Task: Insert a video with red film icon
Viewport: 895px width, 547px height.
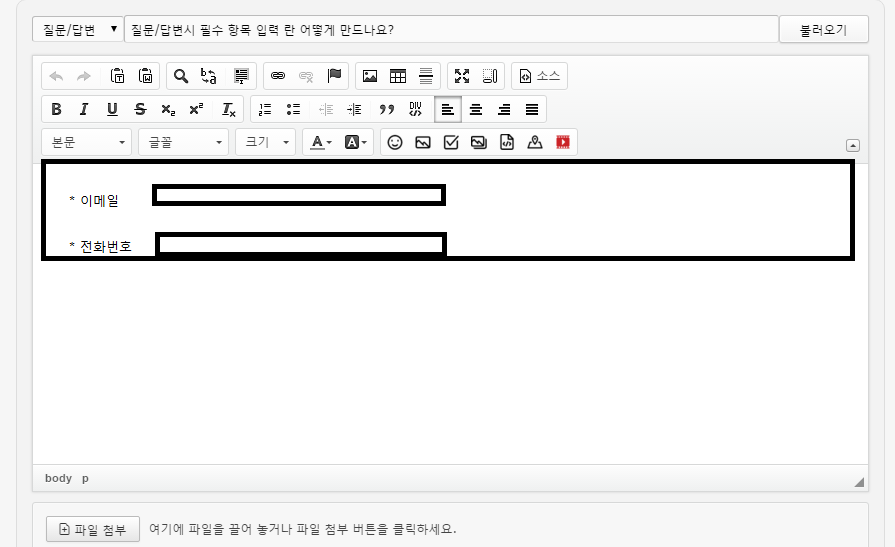Action: point(563,142)
